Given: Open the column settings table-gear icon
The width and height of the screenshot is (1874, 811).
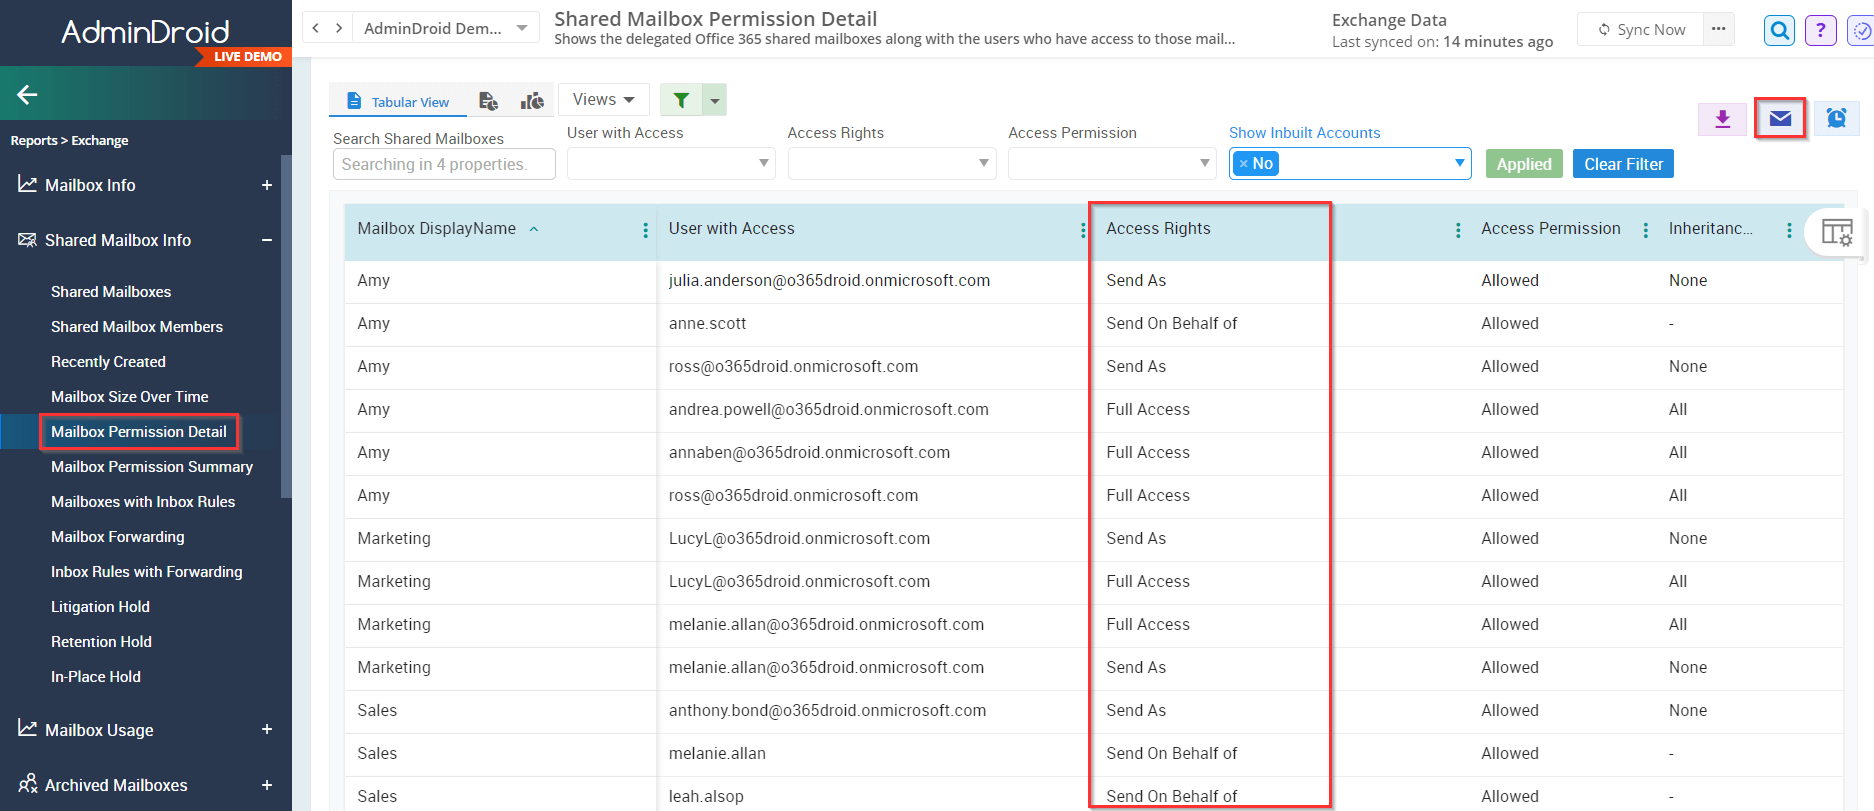Looking at the screenshot, I should (1836, 232).
